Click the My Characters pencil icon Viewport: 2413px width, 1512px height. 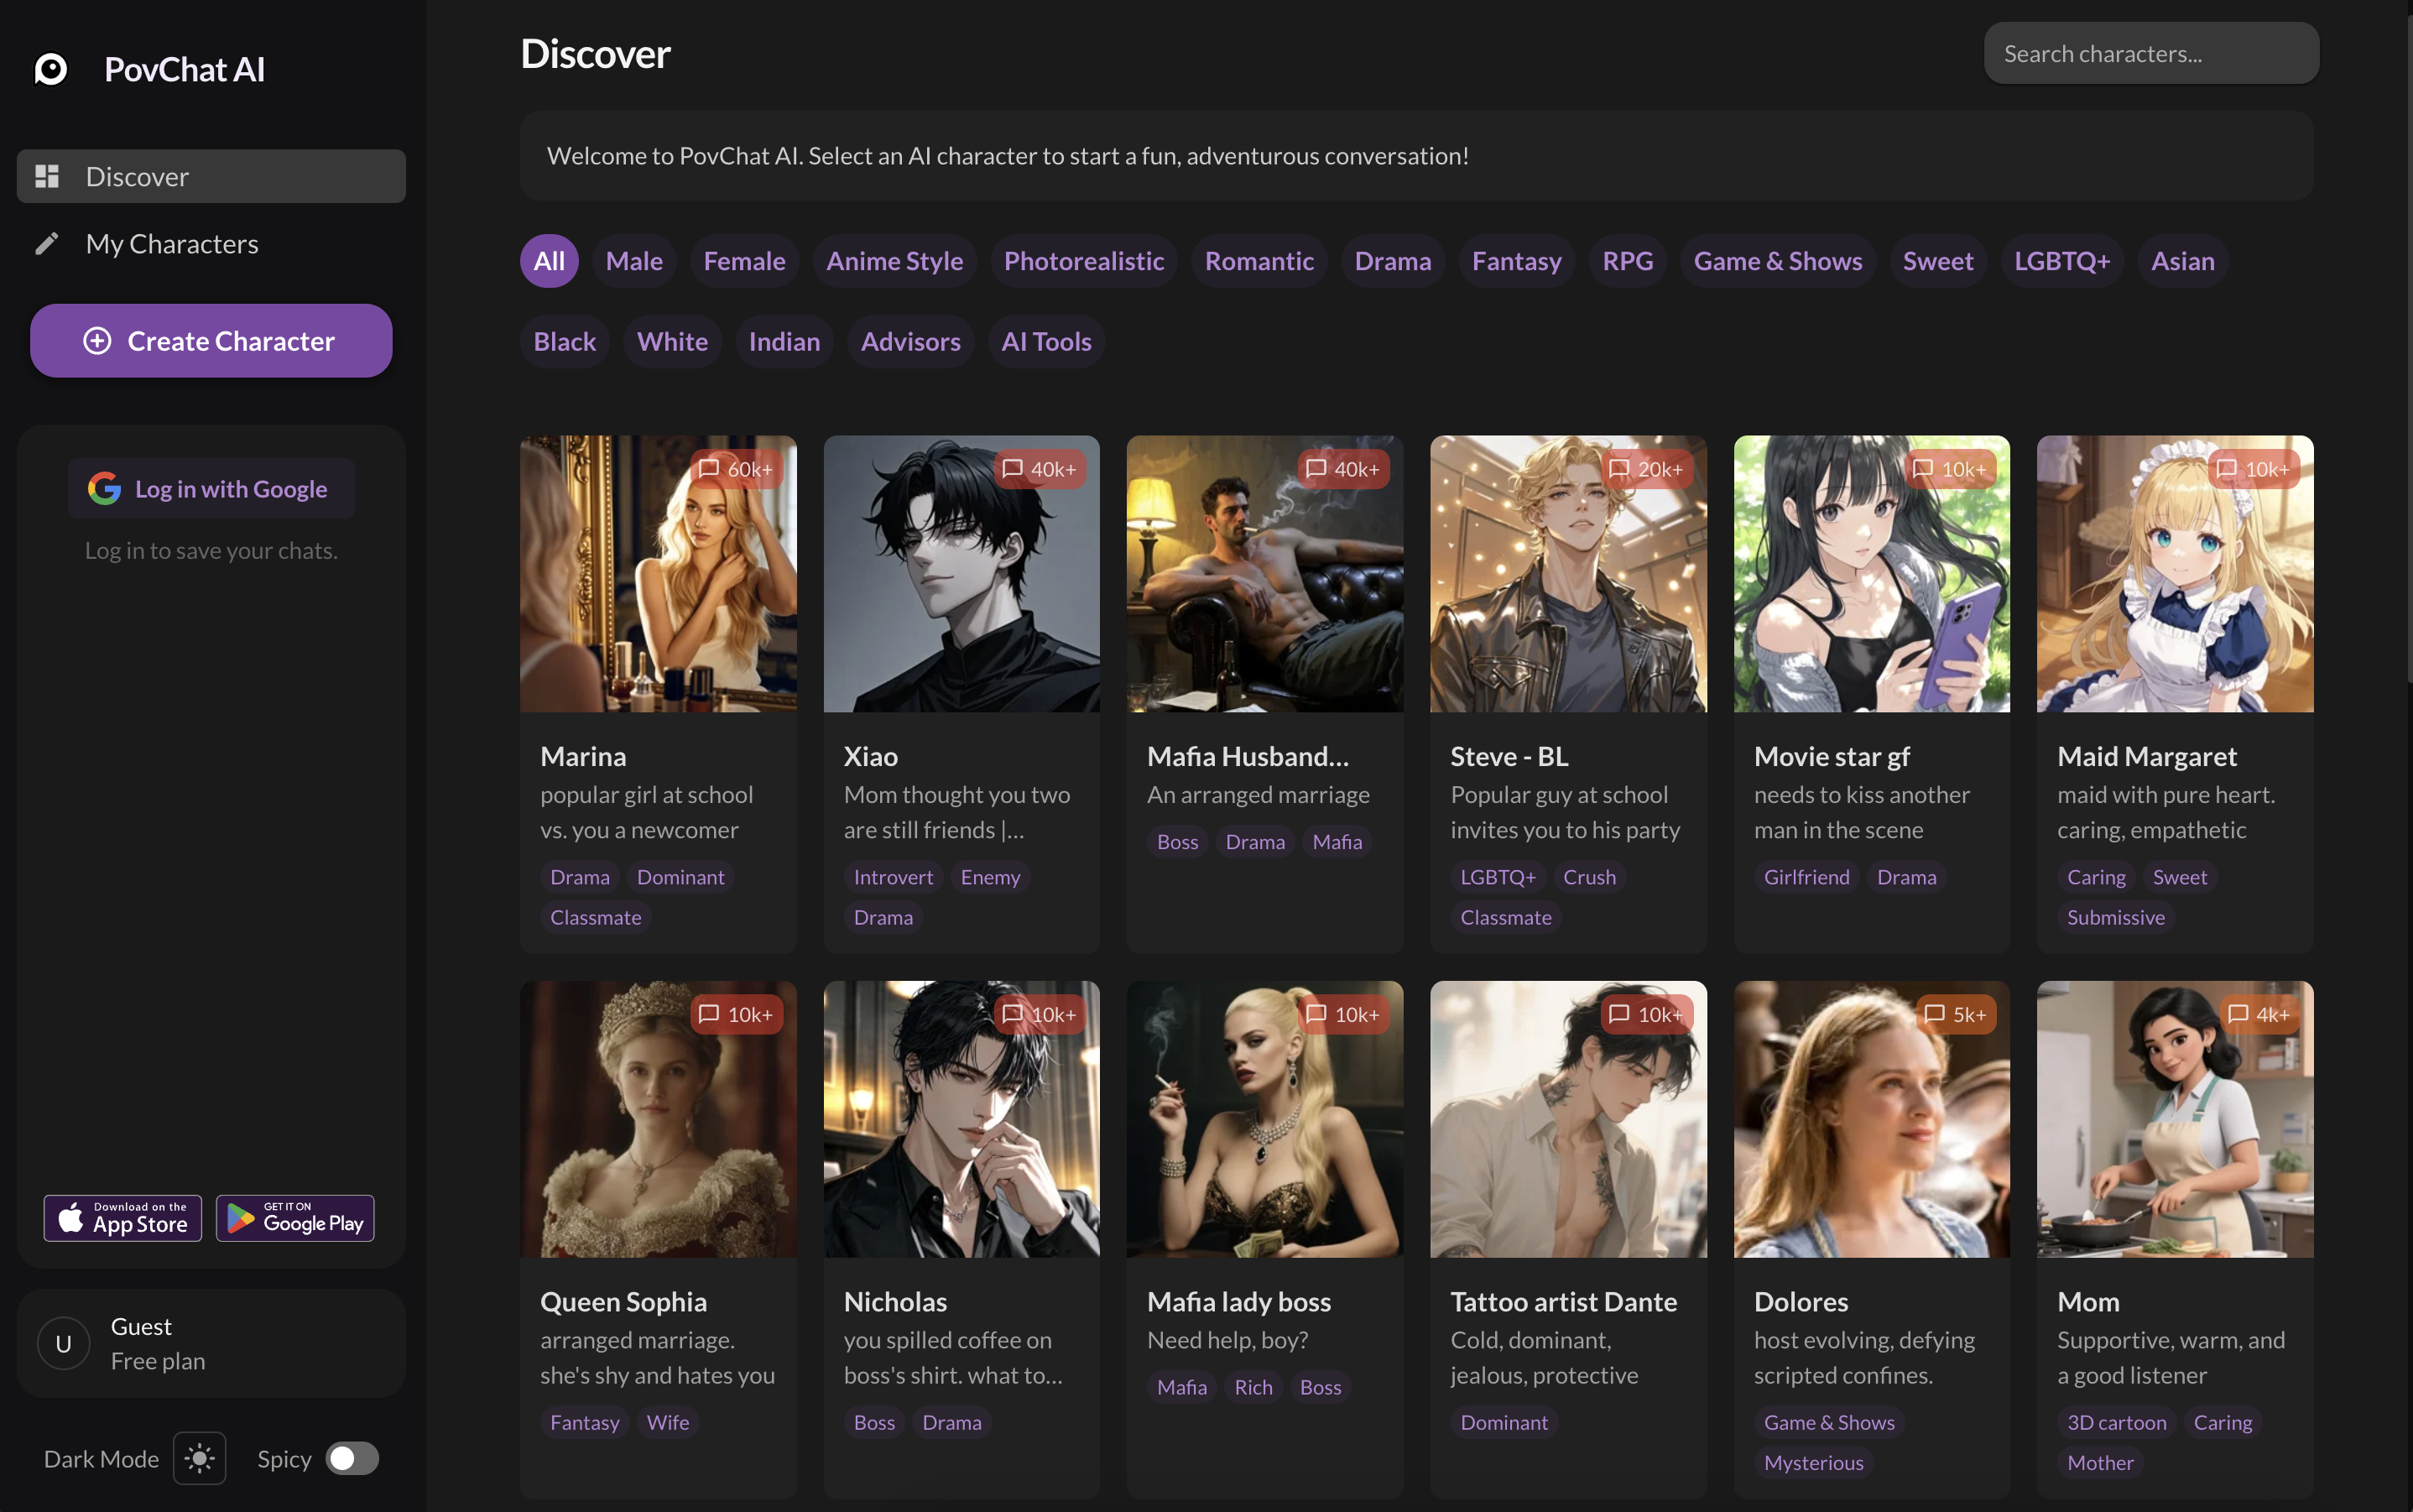tap(47, 244)
